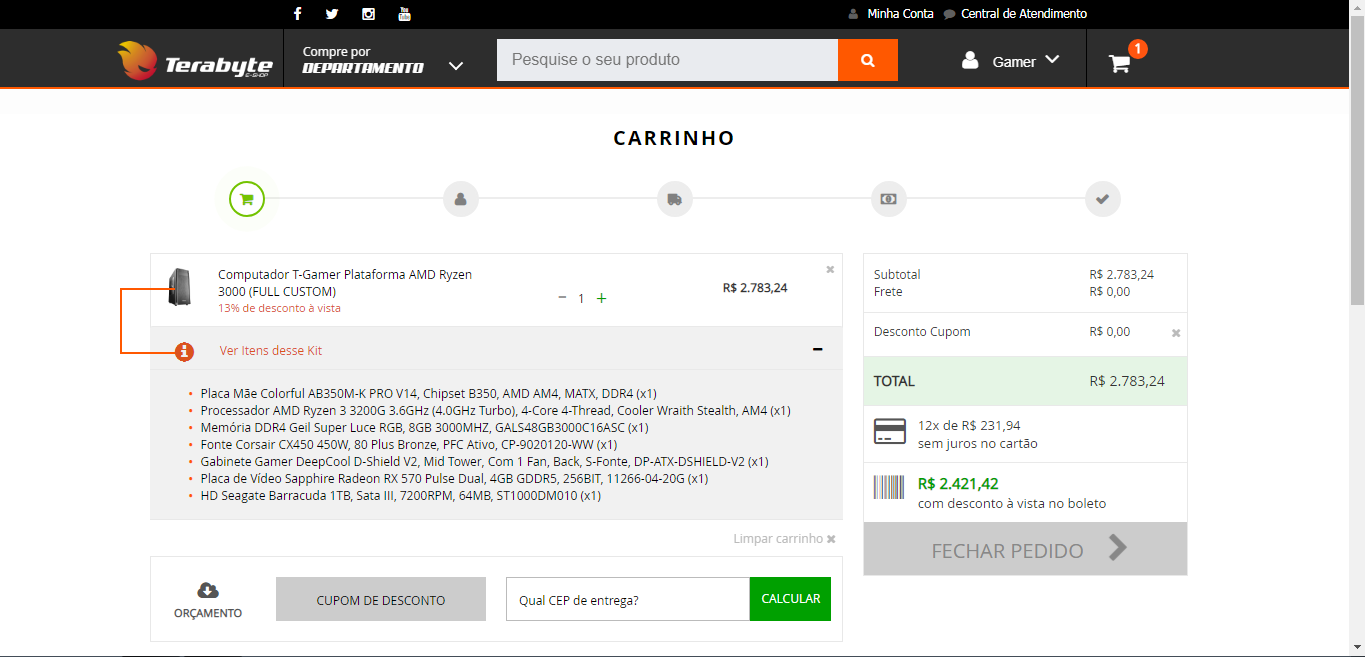Click the Placa de Vídeo Sapphire Radeon item
The image size is (1365, 657).
[454, 479]
